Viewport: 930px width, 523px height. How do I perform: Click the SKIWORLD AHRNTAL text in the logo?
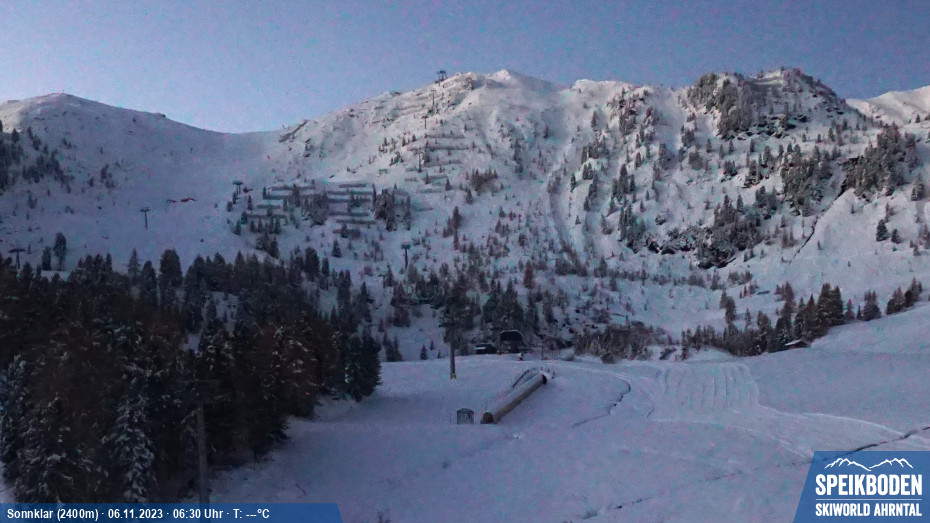867,509
